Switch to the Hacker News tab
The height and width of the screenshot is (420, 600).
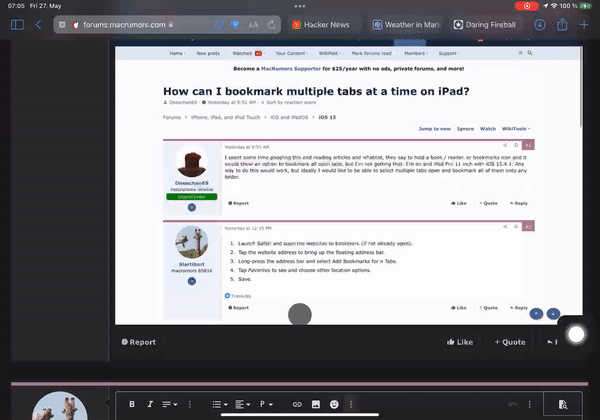[321, 25]
